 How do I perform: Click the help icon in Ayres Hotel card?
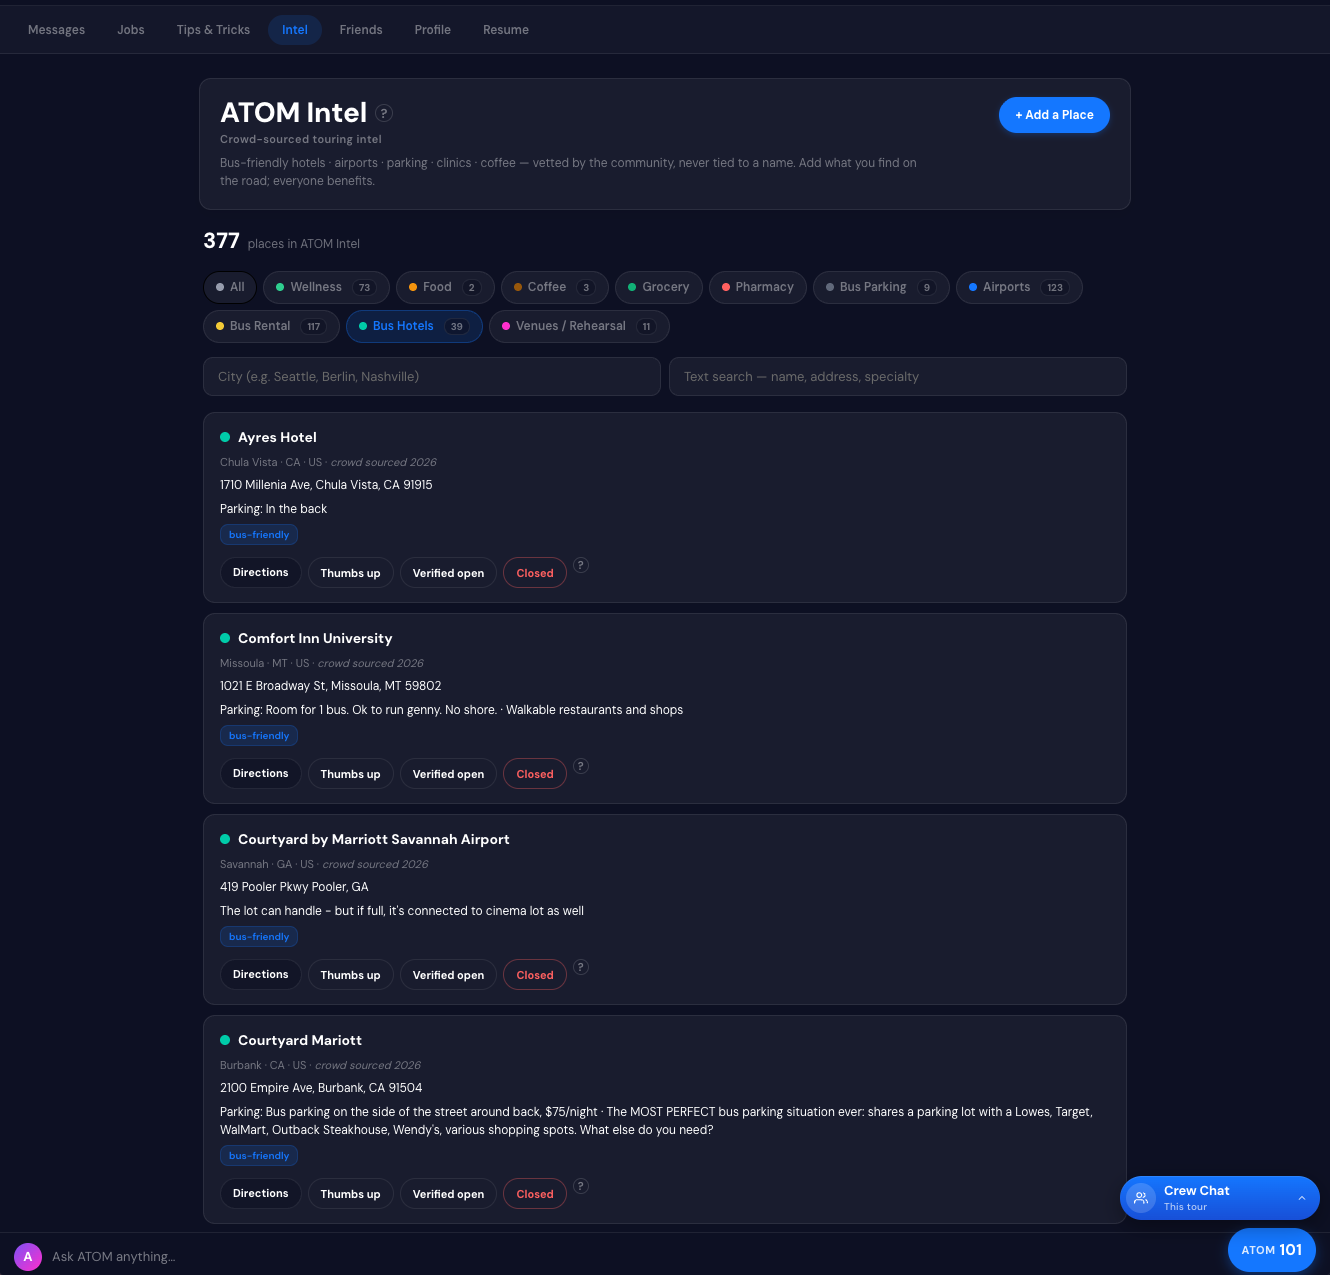[x=581, y=565]
